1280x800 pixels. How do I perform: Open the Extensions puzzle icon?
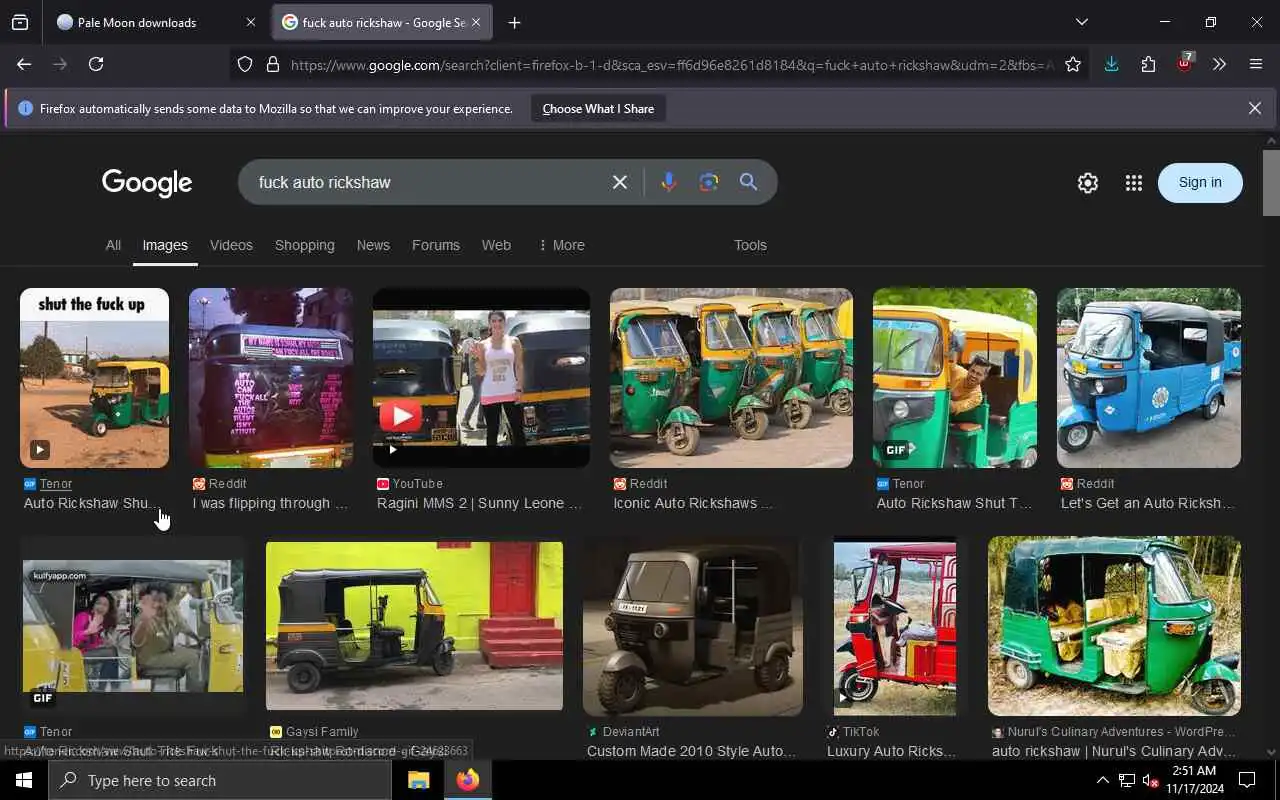pos(1148,64)
